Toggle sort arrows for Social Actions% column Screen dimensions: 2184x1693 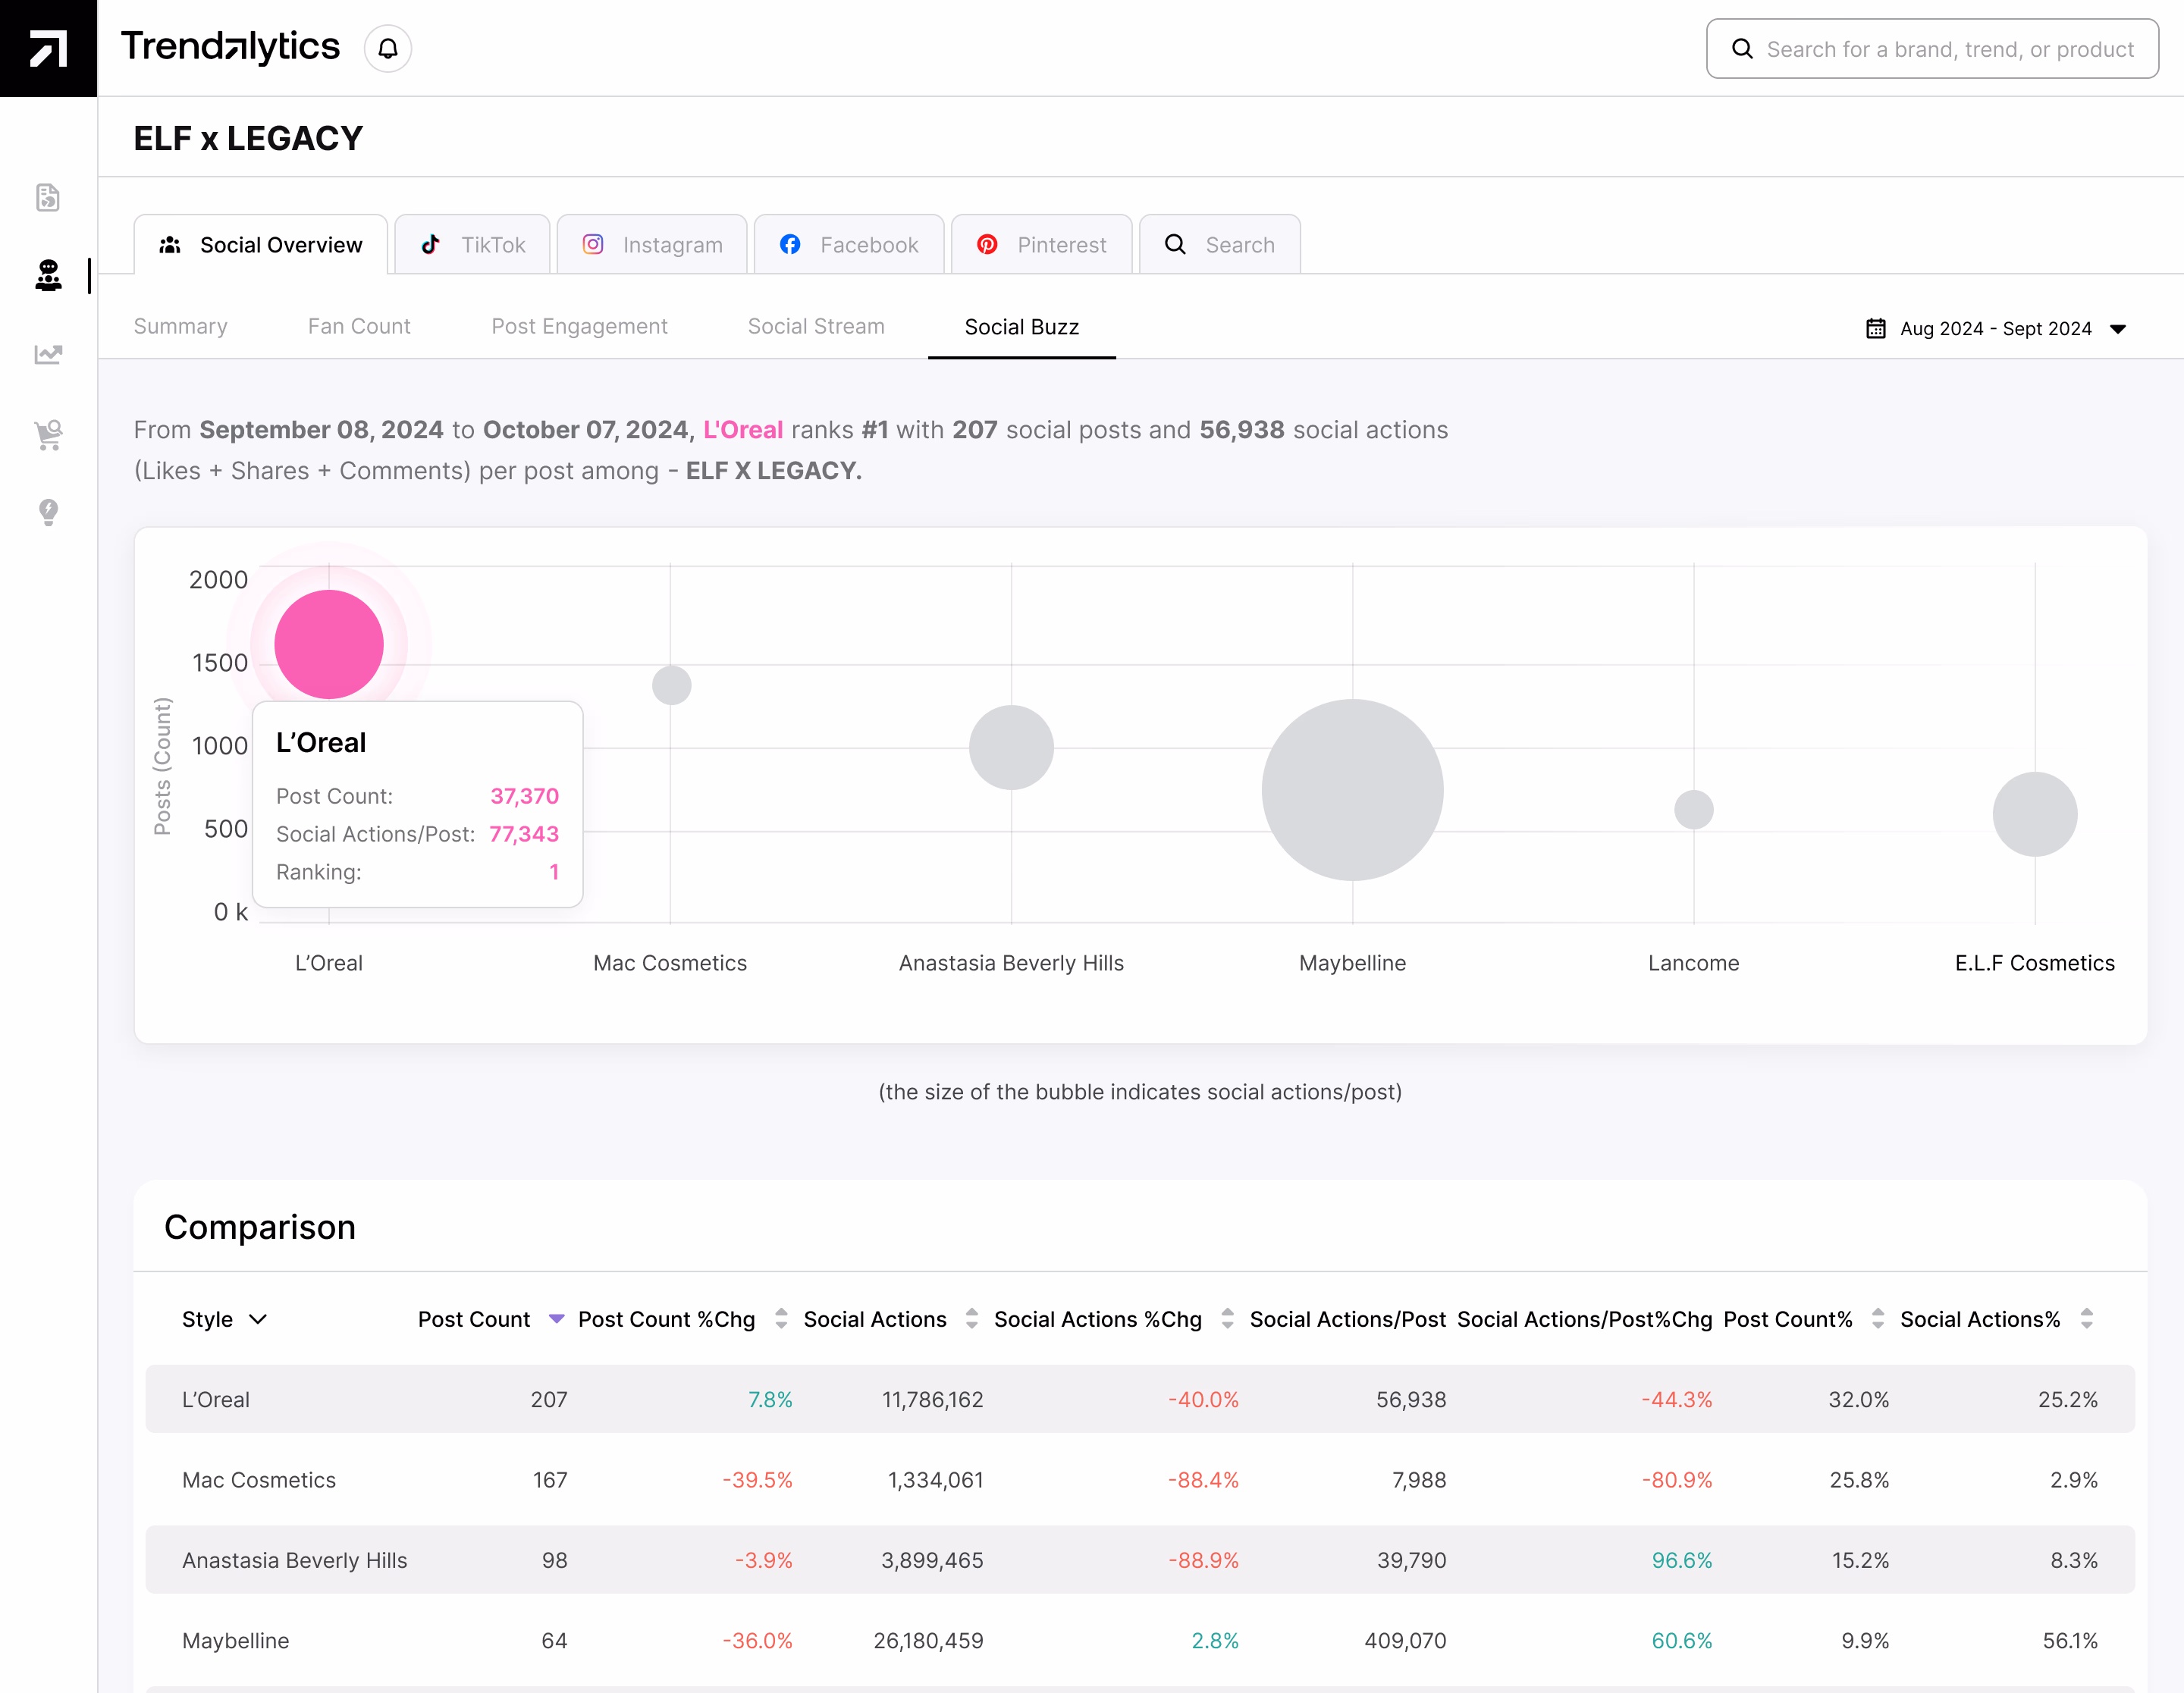(2086, 1319)
